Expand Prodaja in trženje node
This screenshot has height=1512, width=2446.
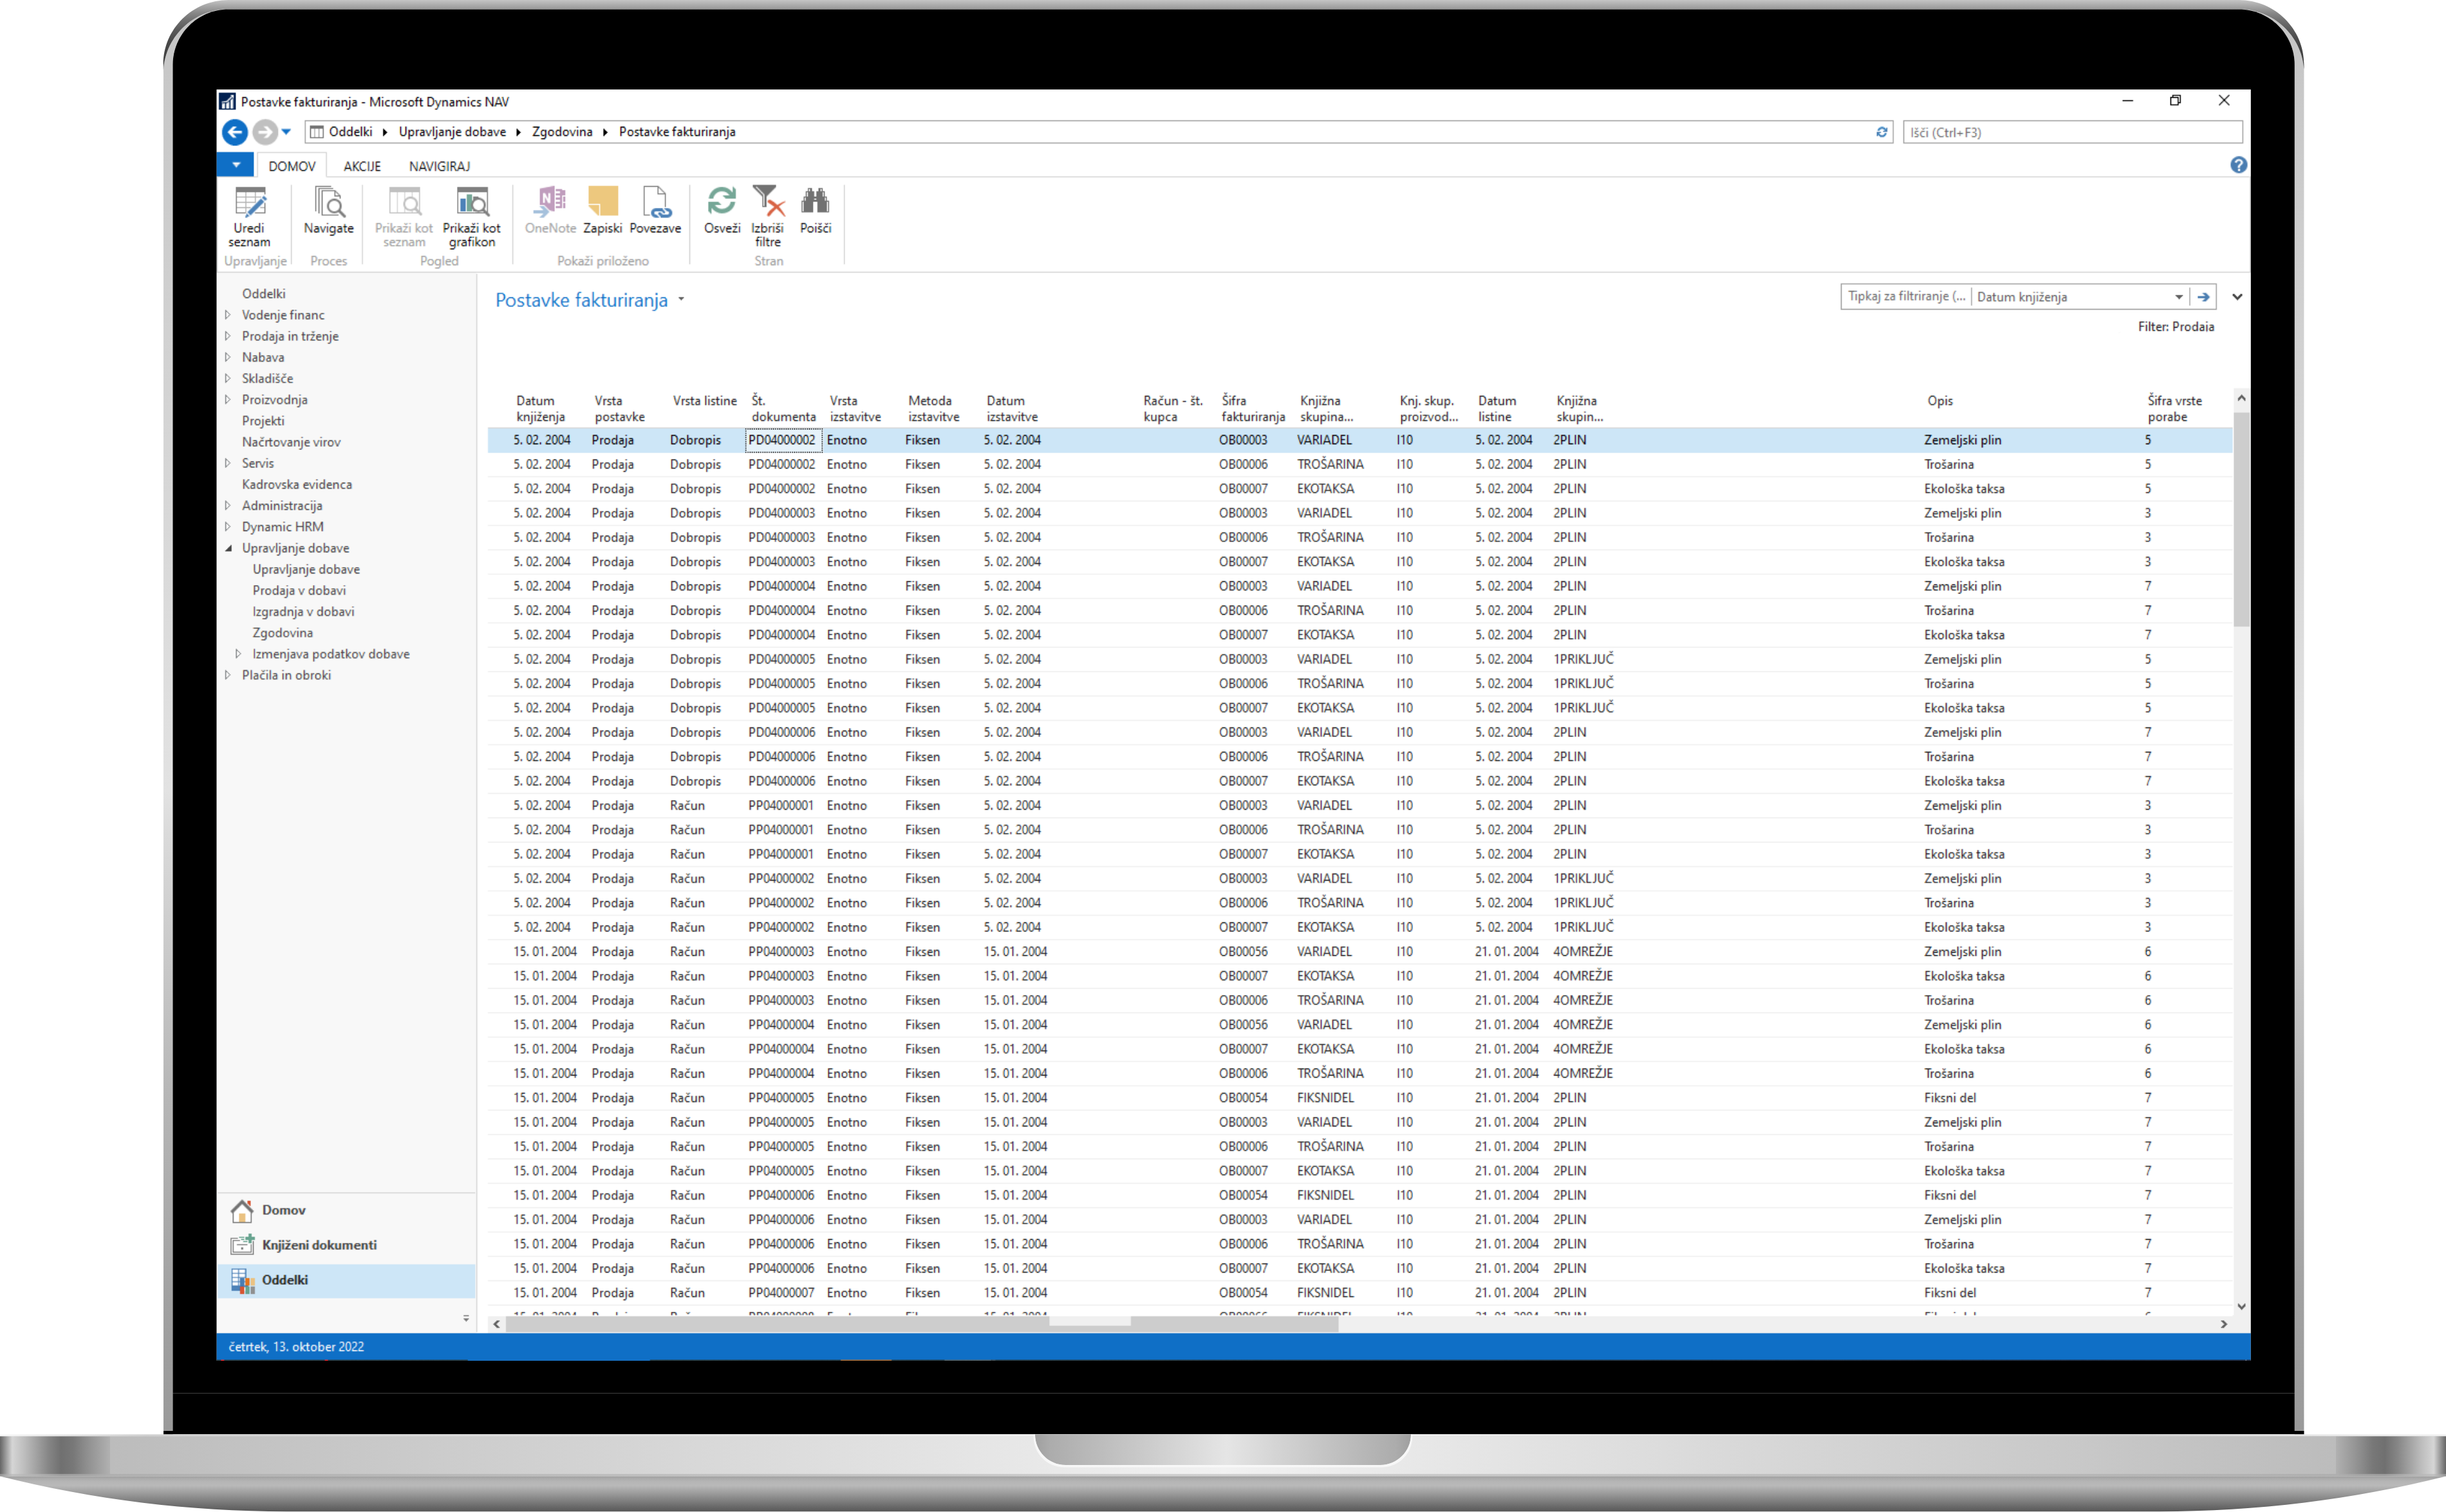click(228, 336)
